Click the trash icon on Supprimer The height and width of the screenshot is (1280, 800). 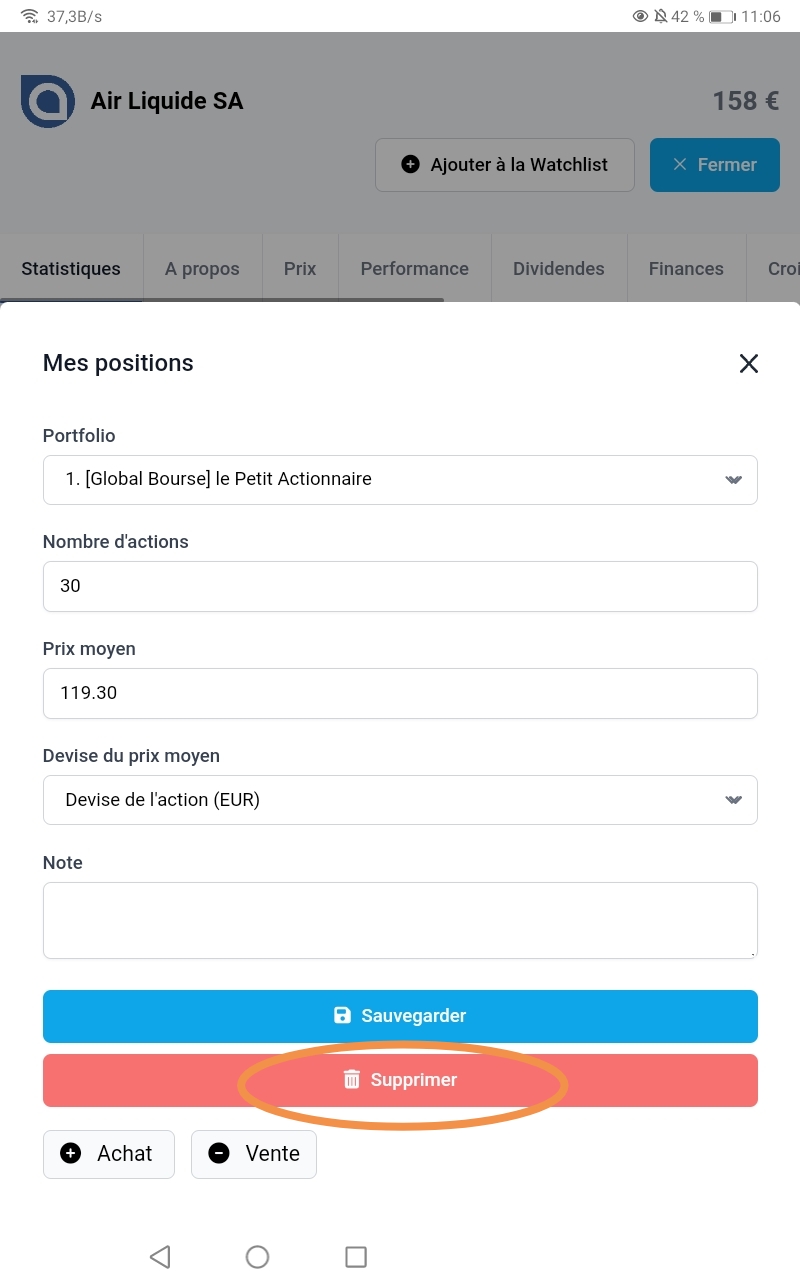(352, 1080)
